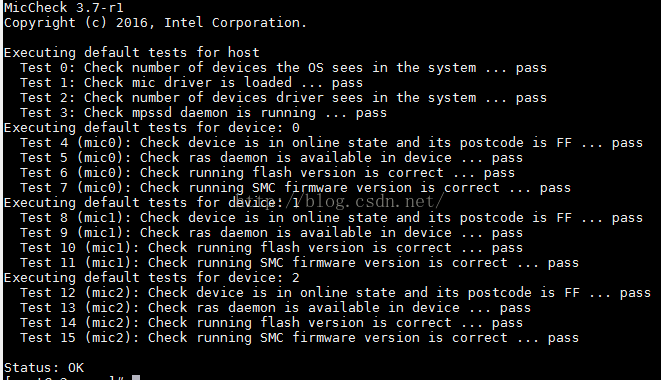Click Test 13 (mic2) ras daemon line
This screenshot has width=661, height=380.
pos(275,308)
